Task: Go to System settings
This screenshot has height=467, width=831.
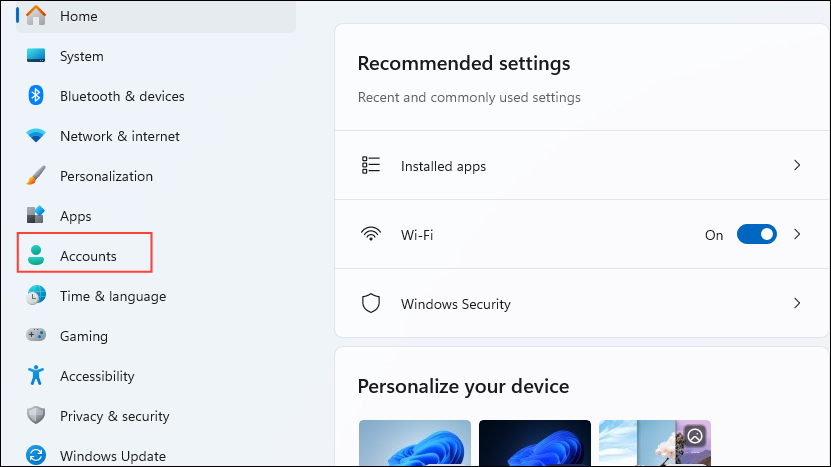Action: click(156, 56)
